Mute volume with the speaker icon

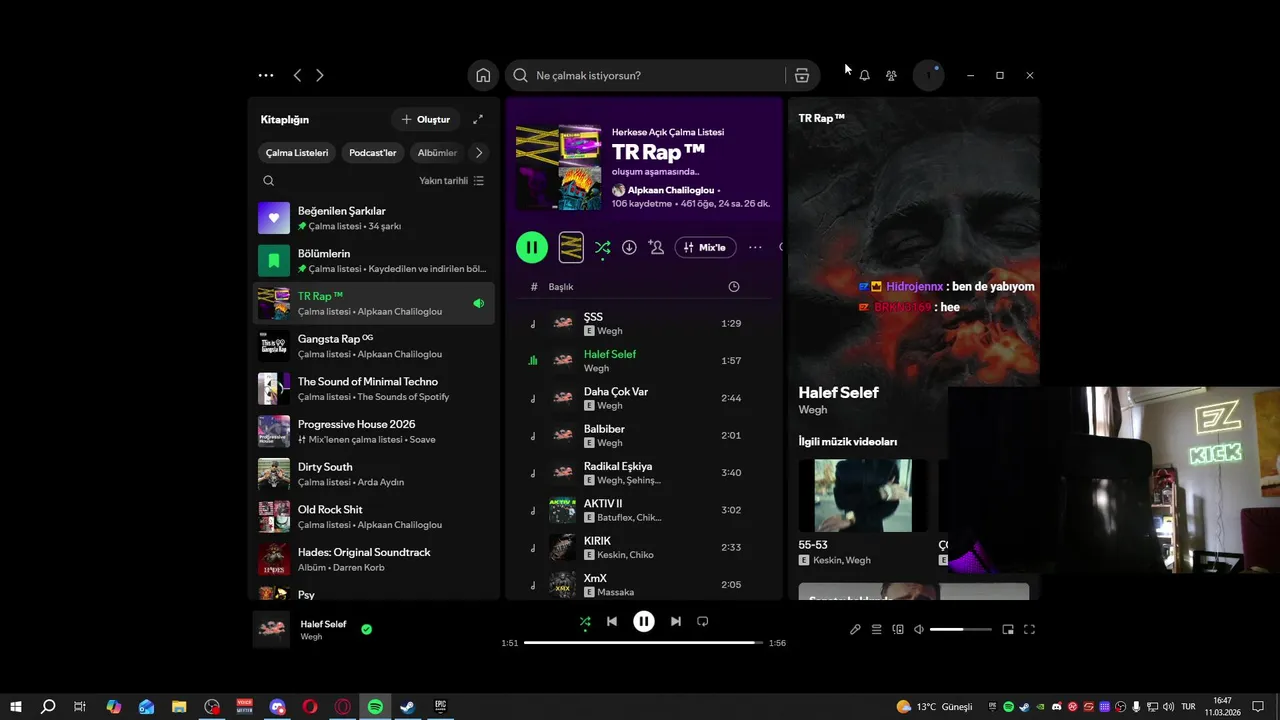[919, 629]
